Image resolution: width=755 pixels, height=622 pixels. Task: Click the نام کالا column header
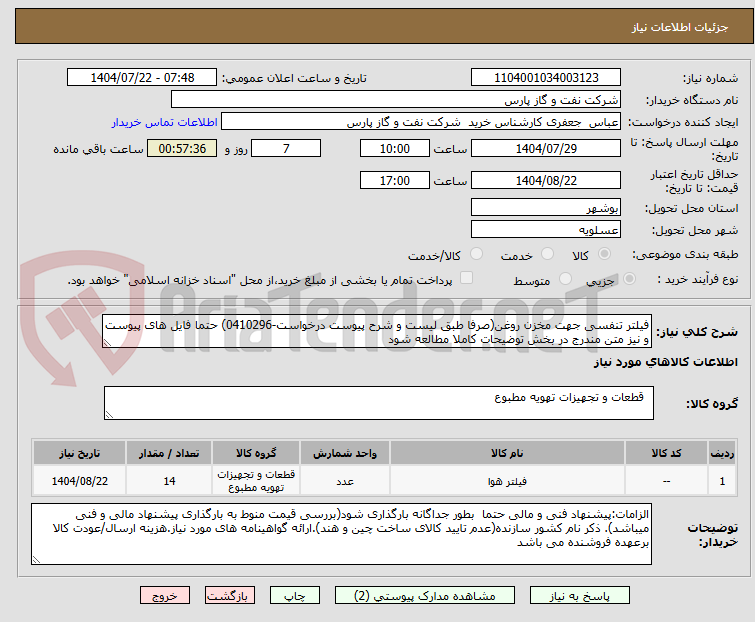pyautogui.click(x=508, y=453)
